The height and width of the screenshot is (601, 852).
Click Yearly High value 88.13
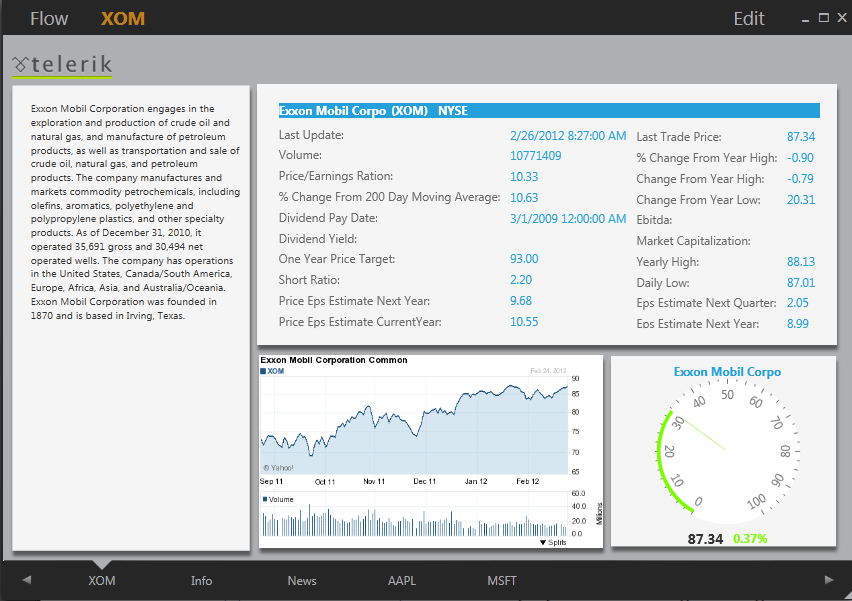coord(801,261)
